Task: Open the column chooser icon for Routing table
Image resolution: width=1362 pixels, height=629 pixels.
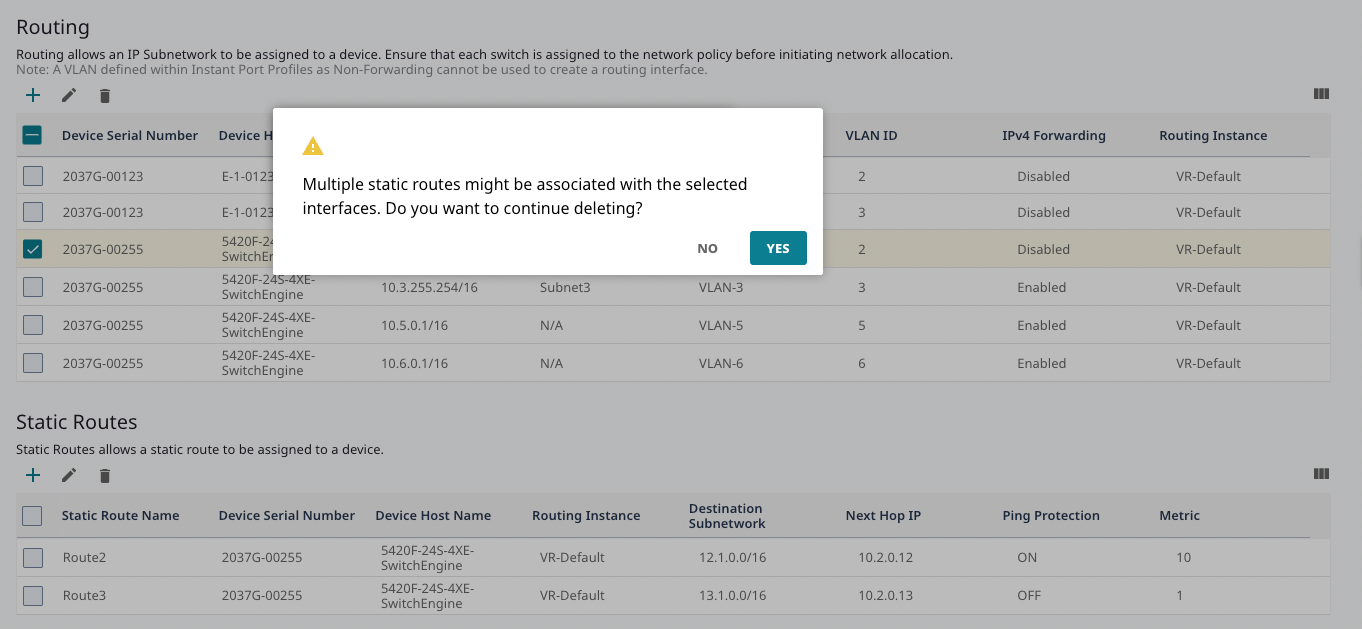Action: [1321, 94]
